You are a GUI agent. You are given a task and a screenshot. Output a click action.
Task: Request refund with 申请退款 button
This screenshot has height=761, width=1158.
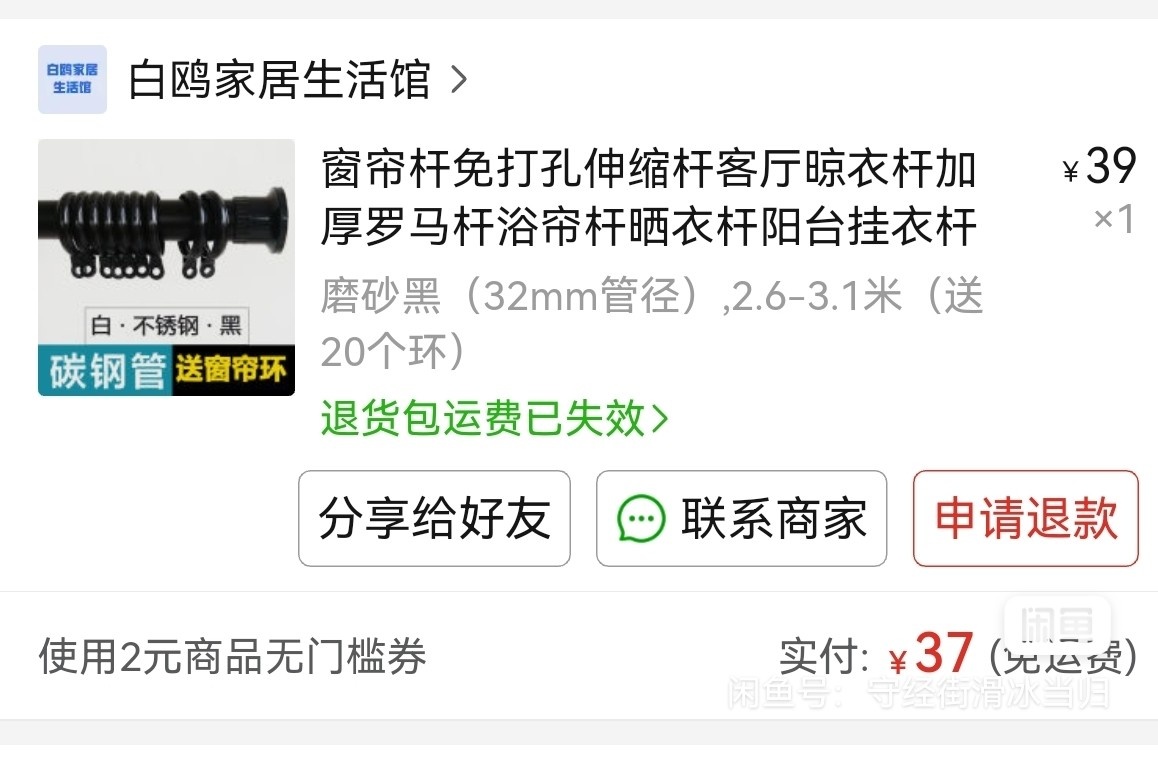1026,519
